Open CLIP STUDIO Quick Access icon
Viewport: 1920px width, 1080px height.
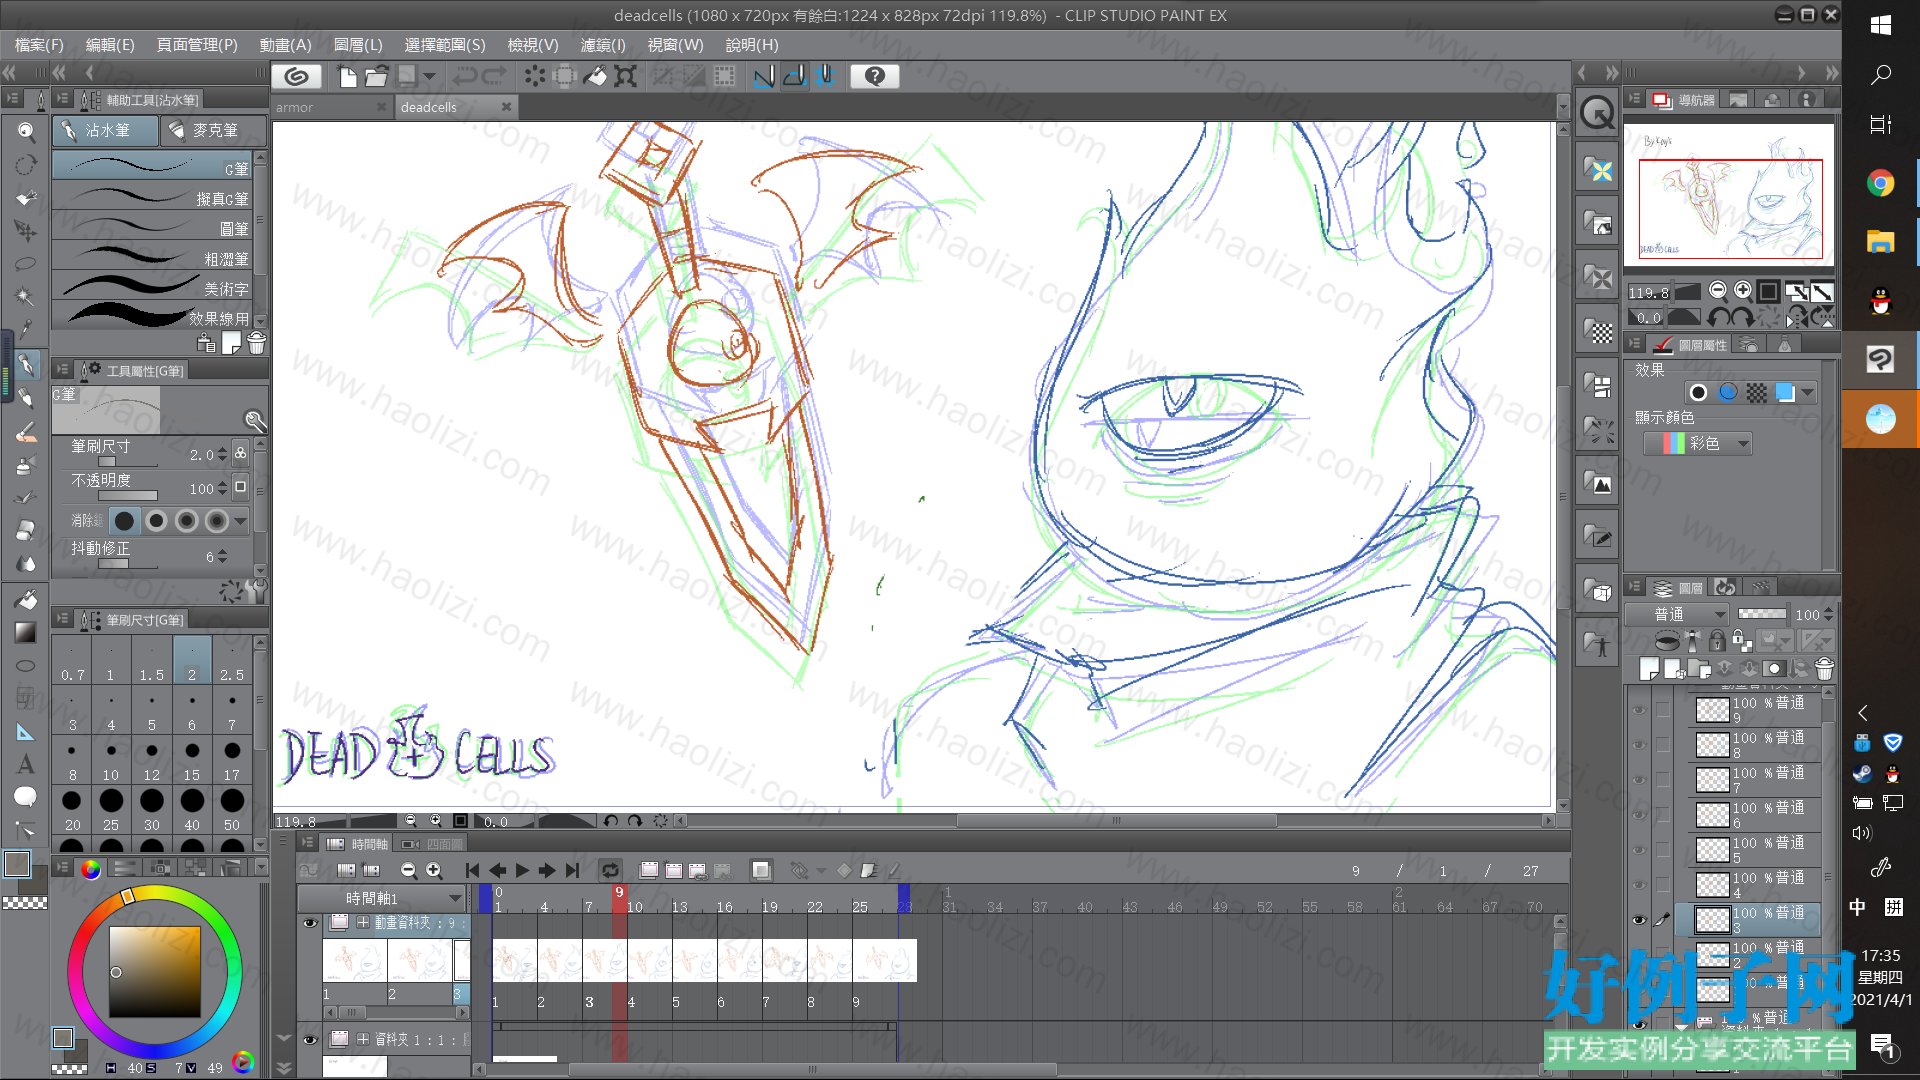pos(1598,113)
